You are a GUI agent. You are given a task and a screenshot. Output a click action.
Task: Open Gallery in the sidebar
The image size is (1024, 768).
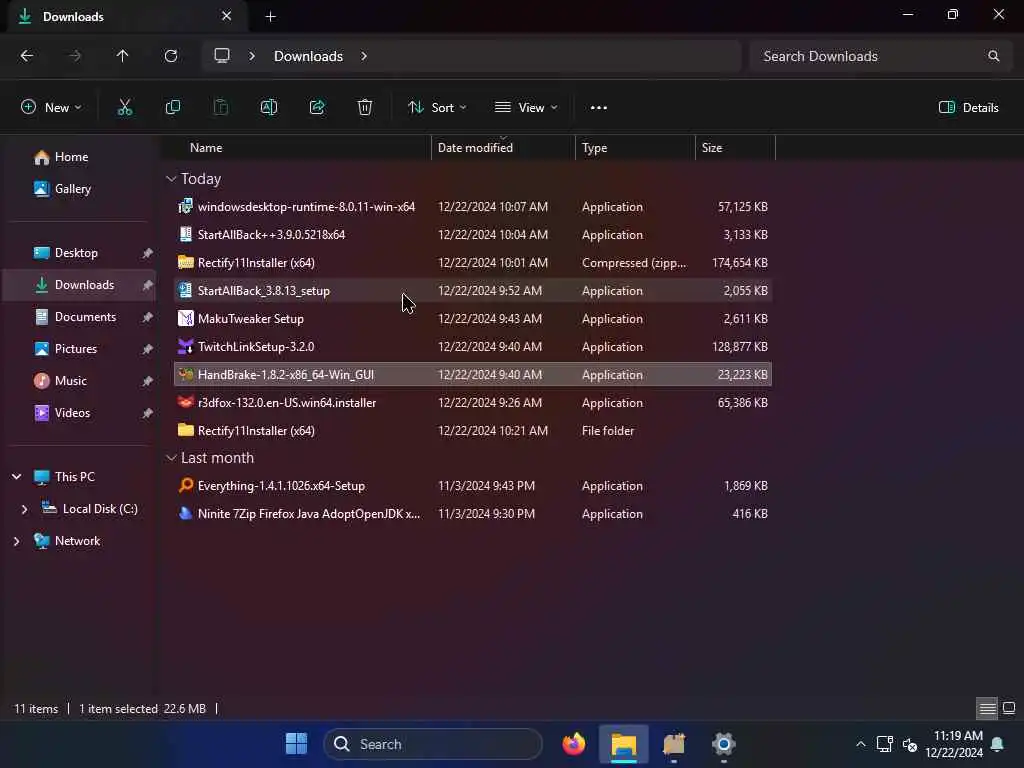(80, 189)
